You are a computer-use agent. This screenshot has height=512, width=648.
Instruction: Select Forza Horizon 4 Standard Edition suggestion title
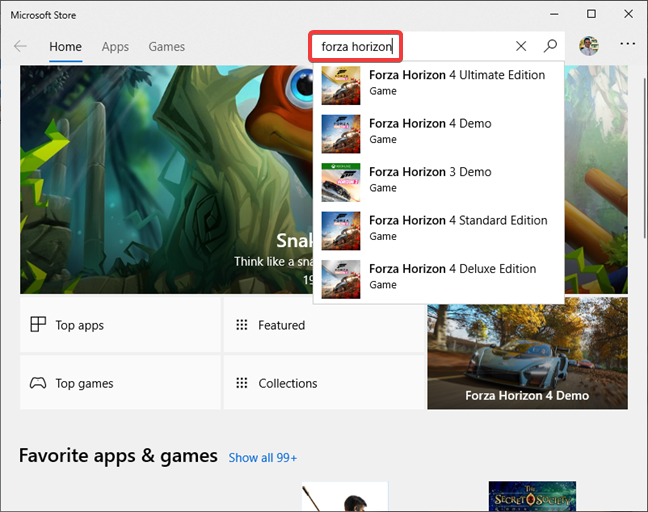[458, 220]
